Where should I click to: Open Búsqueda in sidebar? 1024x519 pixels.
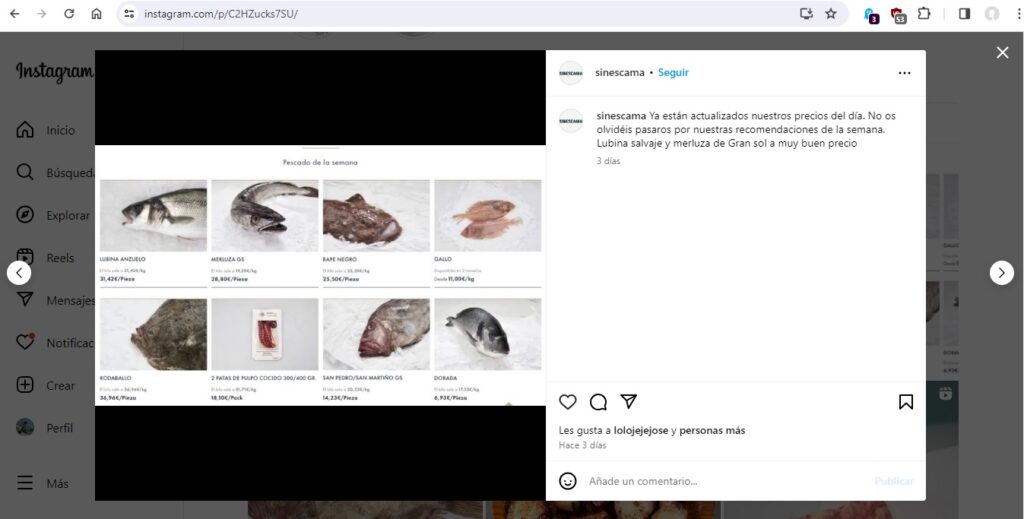pyautogui.click(x=56, y=173)
